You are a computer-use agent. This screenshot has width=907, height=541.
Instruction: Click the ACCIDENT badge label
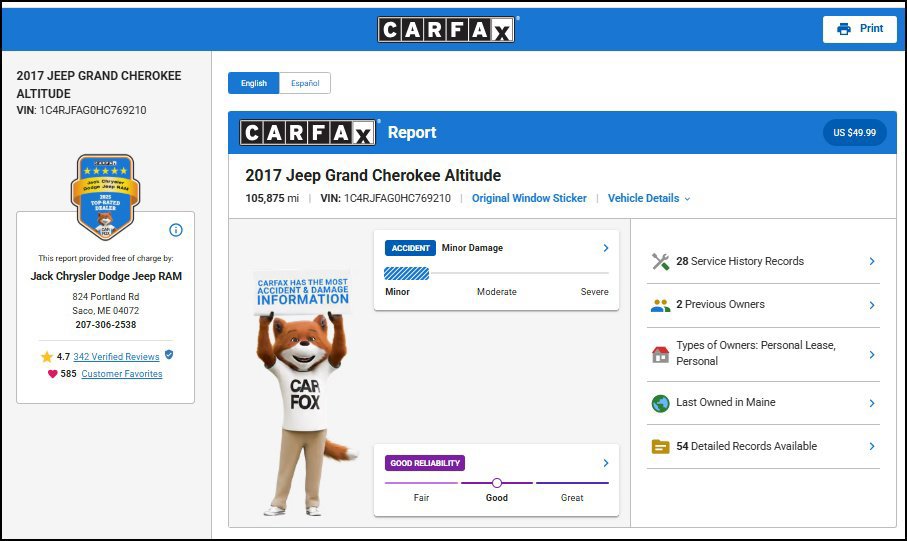tap(410, 248)
